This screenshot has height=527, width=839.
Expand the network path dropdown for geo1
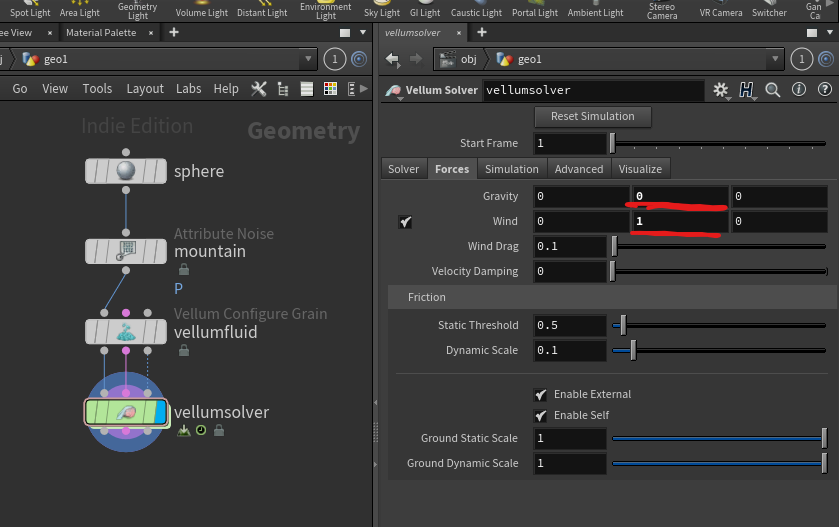pos(309,60)
